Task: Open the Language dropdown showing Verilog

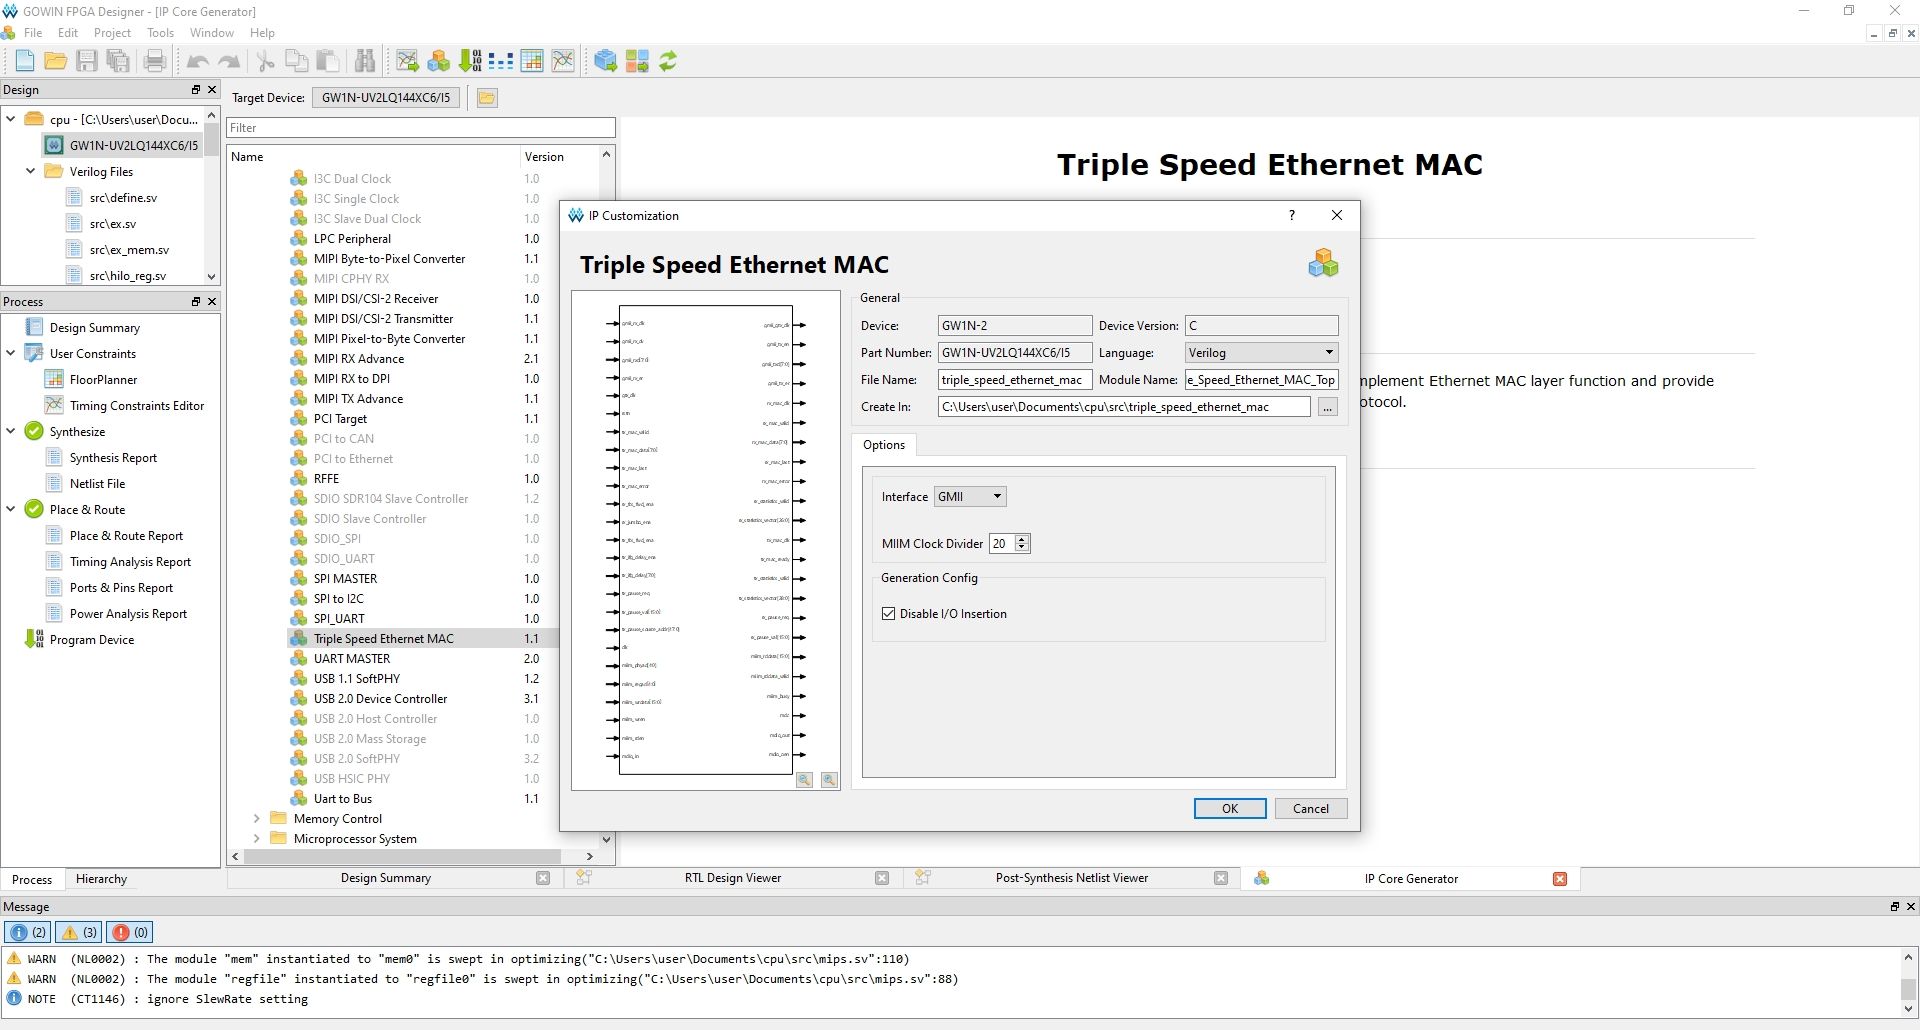Action: click(1259, 352)
